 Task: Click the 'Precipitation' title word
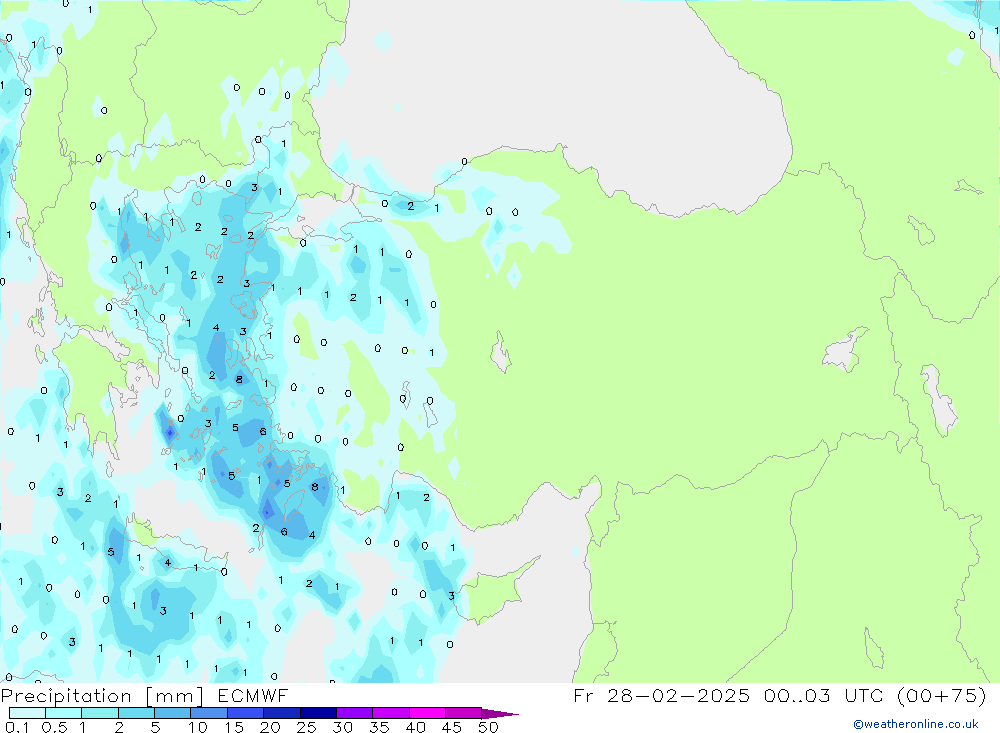66,696
